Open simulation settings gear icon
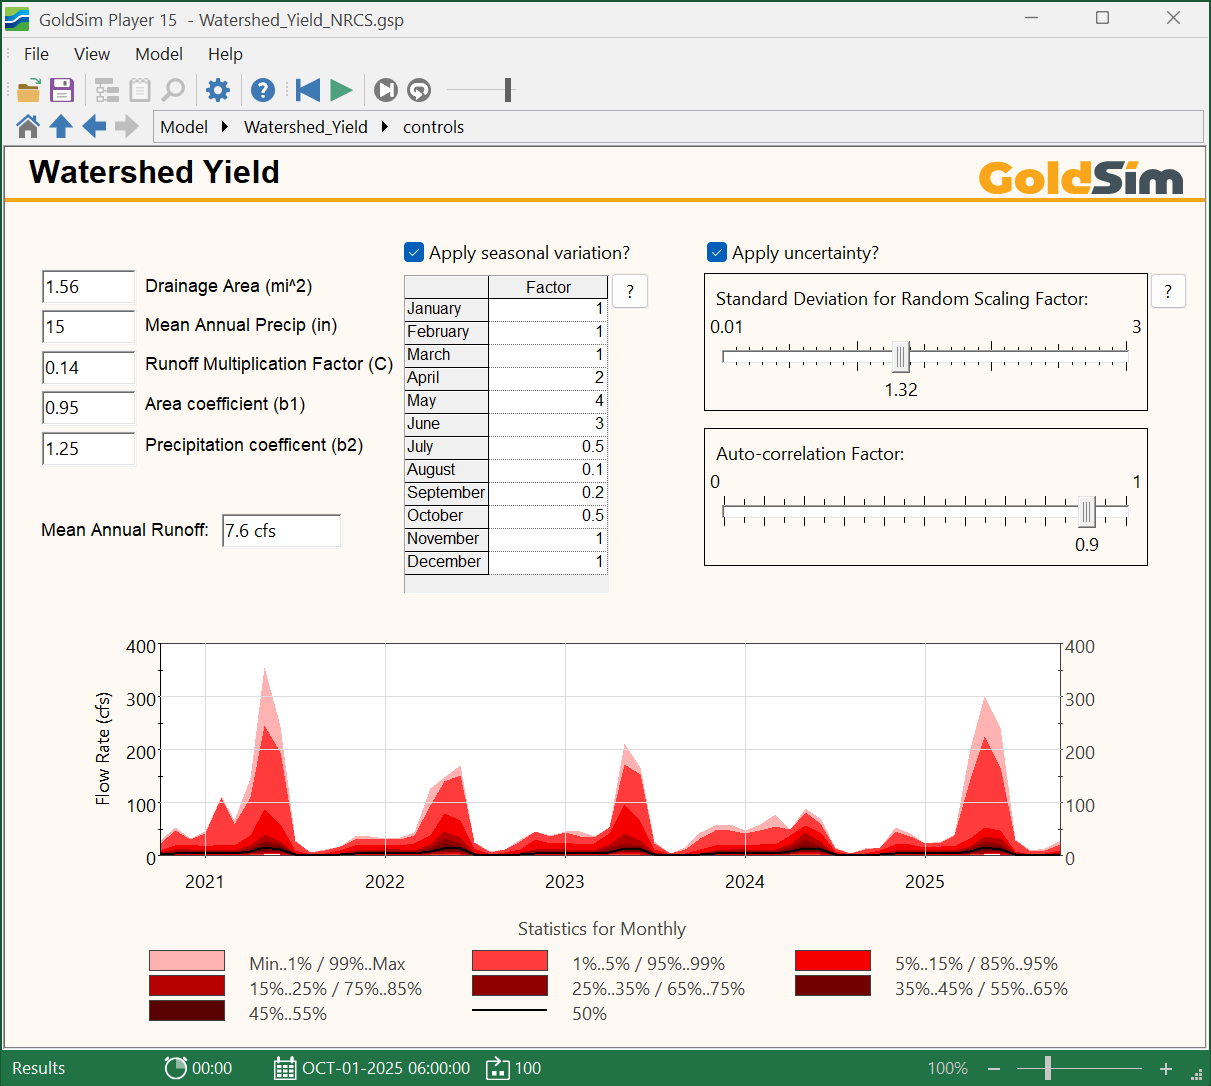 click(x=218, y=90)
